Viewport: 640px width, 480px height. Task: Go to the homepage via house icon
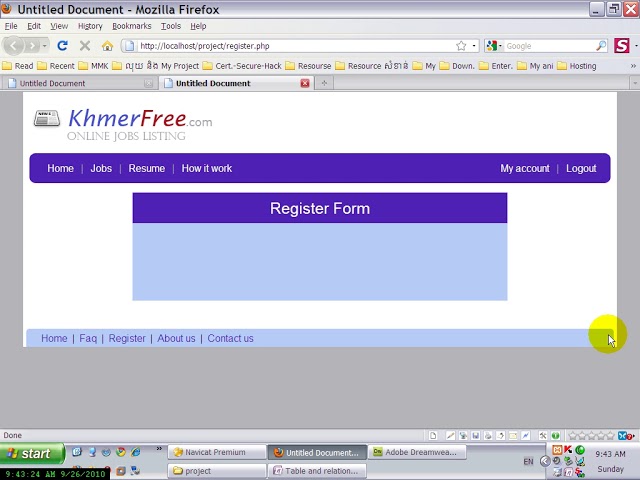point(107,46)
